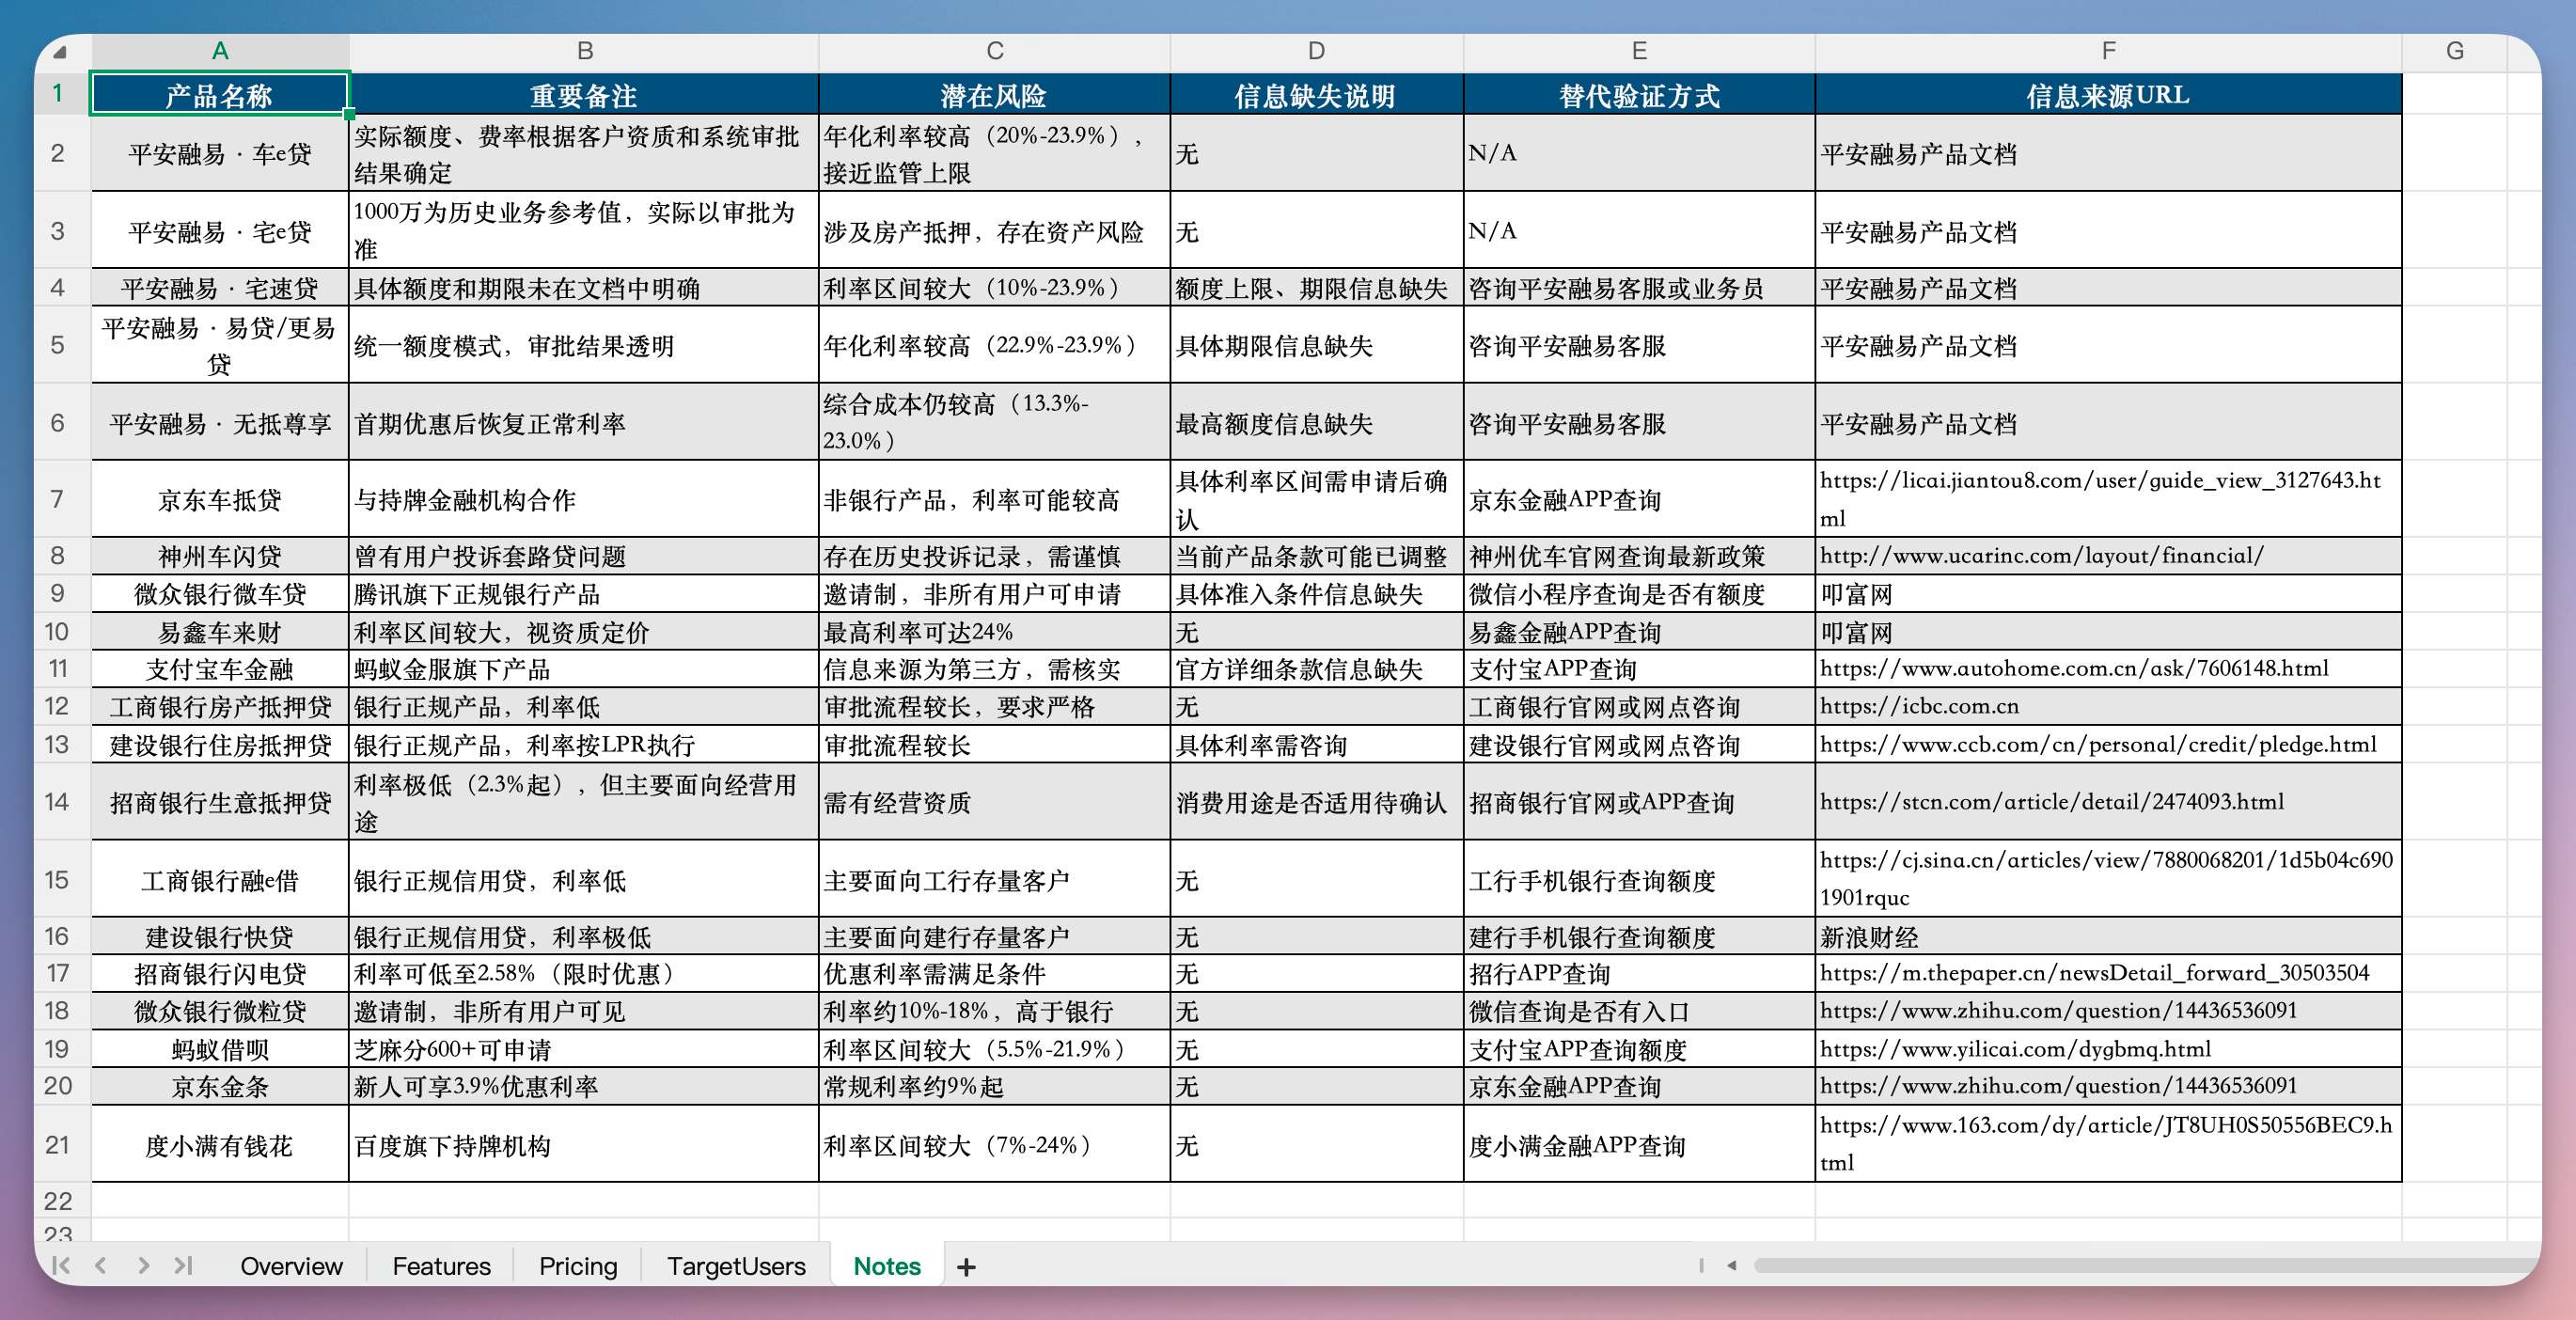Viewport: 2576px width, 1320px height.
Task: Open the Pricing sheet tab
Action: tap(578, 1266)
